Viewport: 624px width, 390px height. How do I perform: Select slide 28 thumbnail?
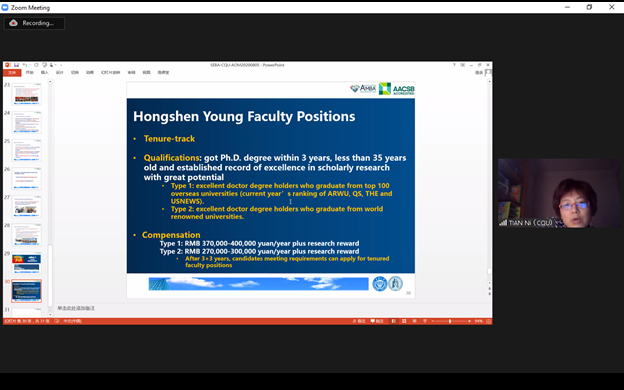pos(26,234)
